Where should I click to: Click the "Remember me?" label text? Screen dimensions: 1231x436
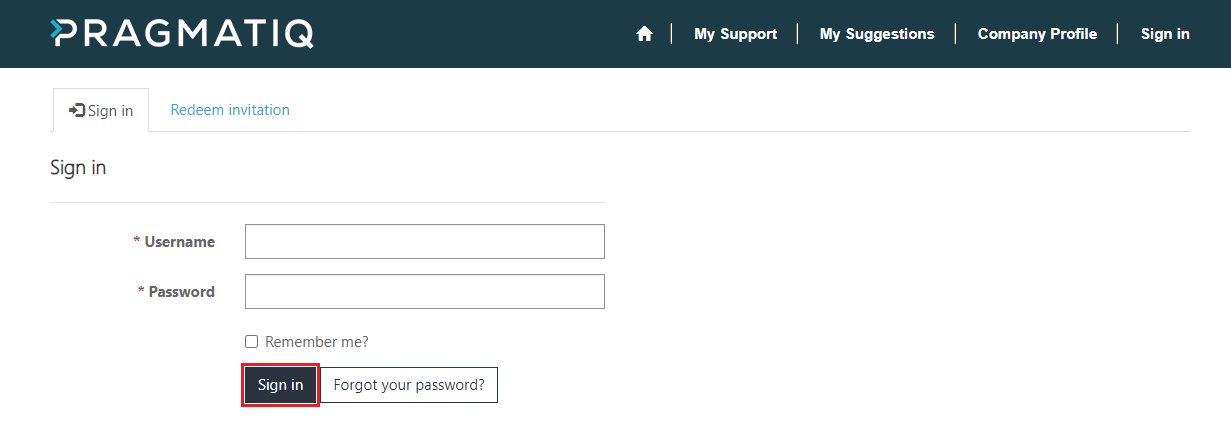(316, 342)
